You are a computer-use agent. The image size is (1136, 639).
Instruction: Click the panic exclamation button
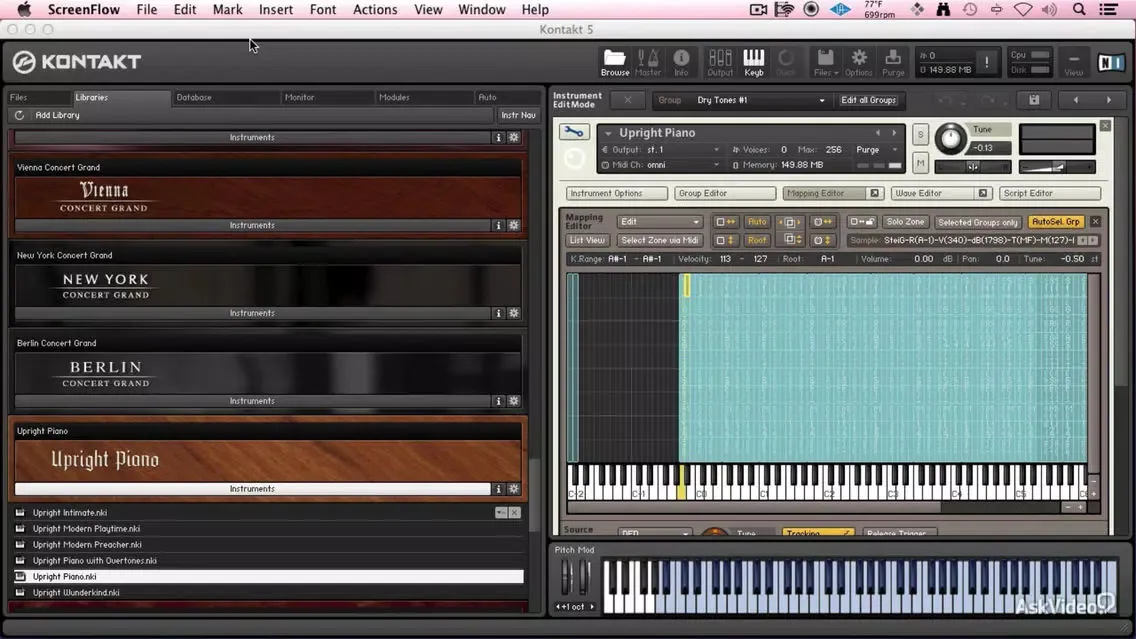pyautogui.click(x=986, y=63)
